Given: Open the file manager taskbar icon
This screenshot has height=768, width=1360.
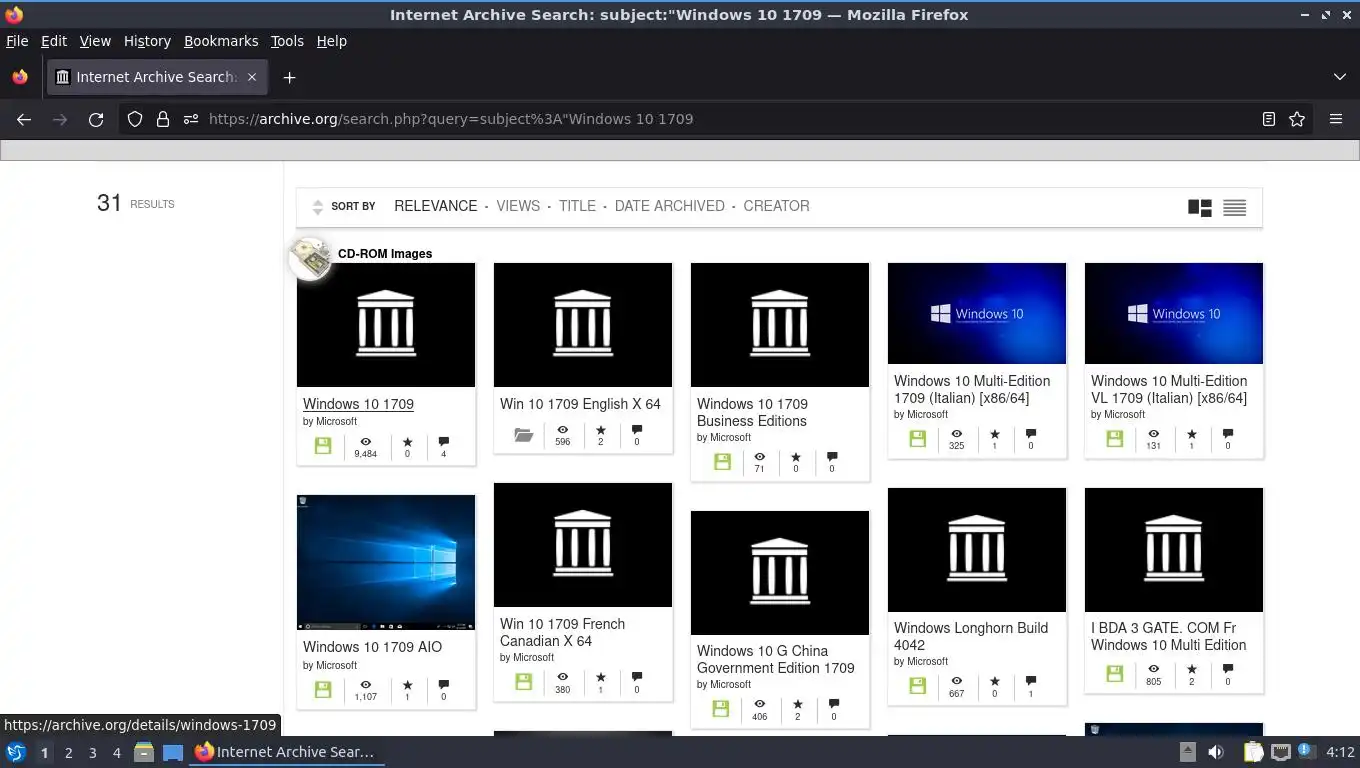Looking at the screenshot, I should point(144,752).
